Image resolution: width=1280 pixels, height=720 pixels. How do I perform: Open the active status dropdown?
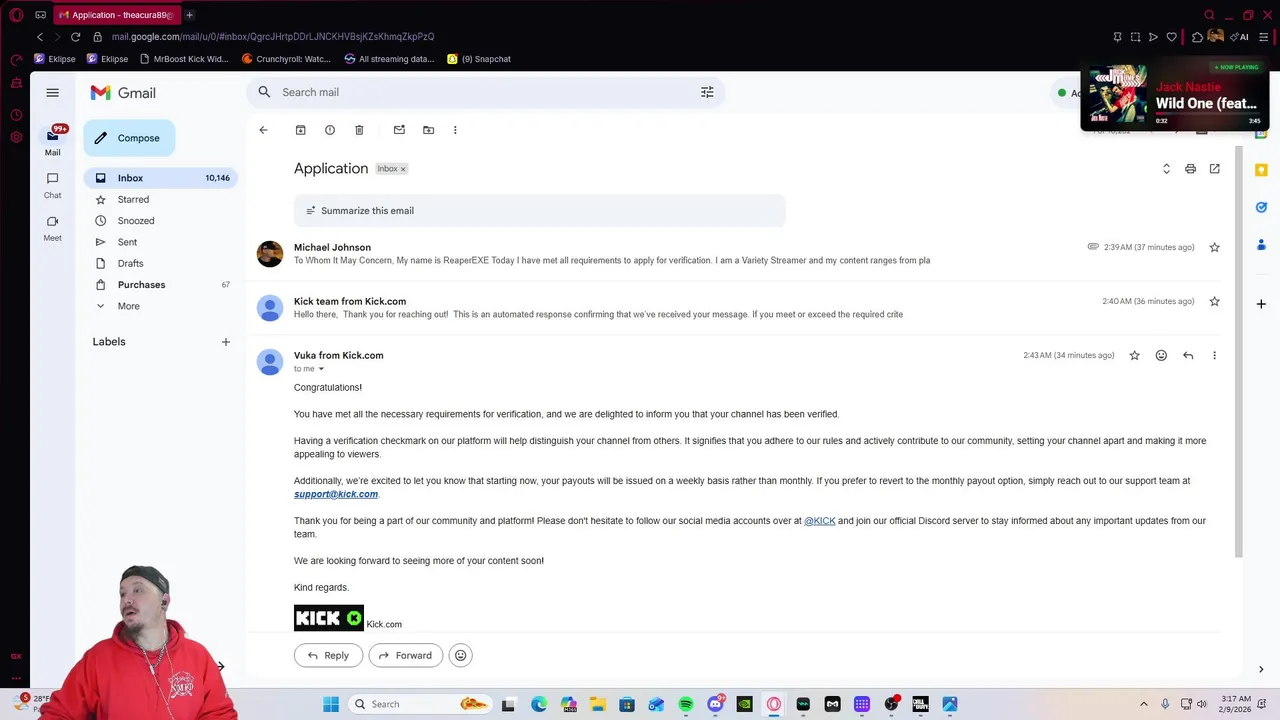pos(1068,93)
